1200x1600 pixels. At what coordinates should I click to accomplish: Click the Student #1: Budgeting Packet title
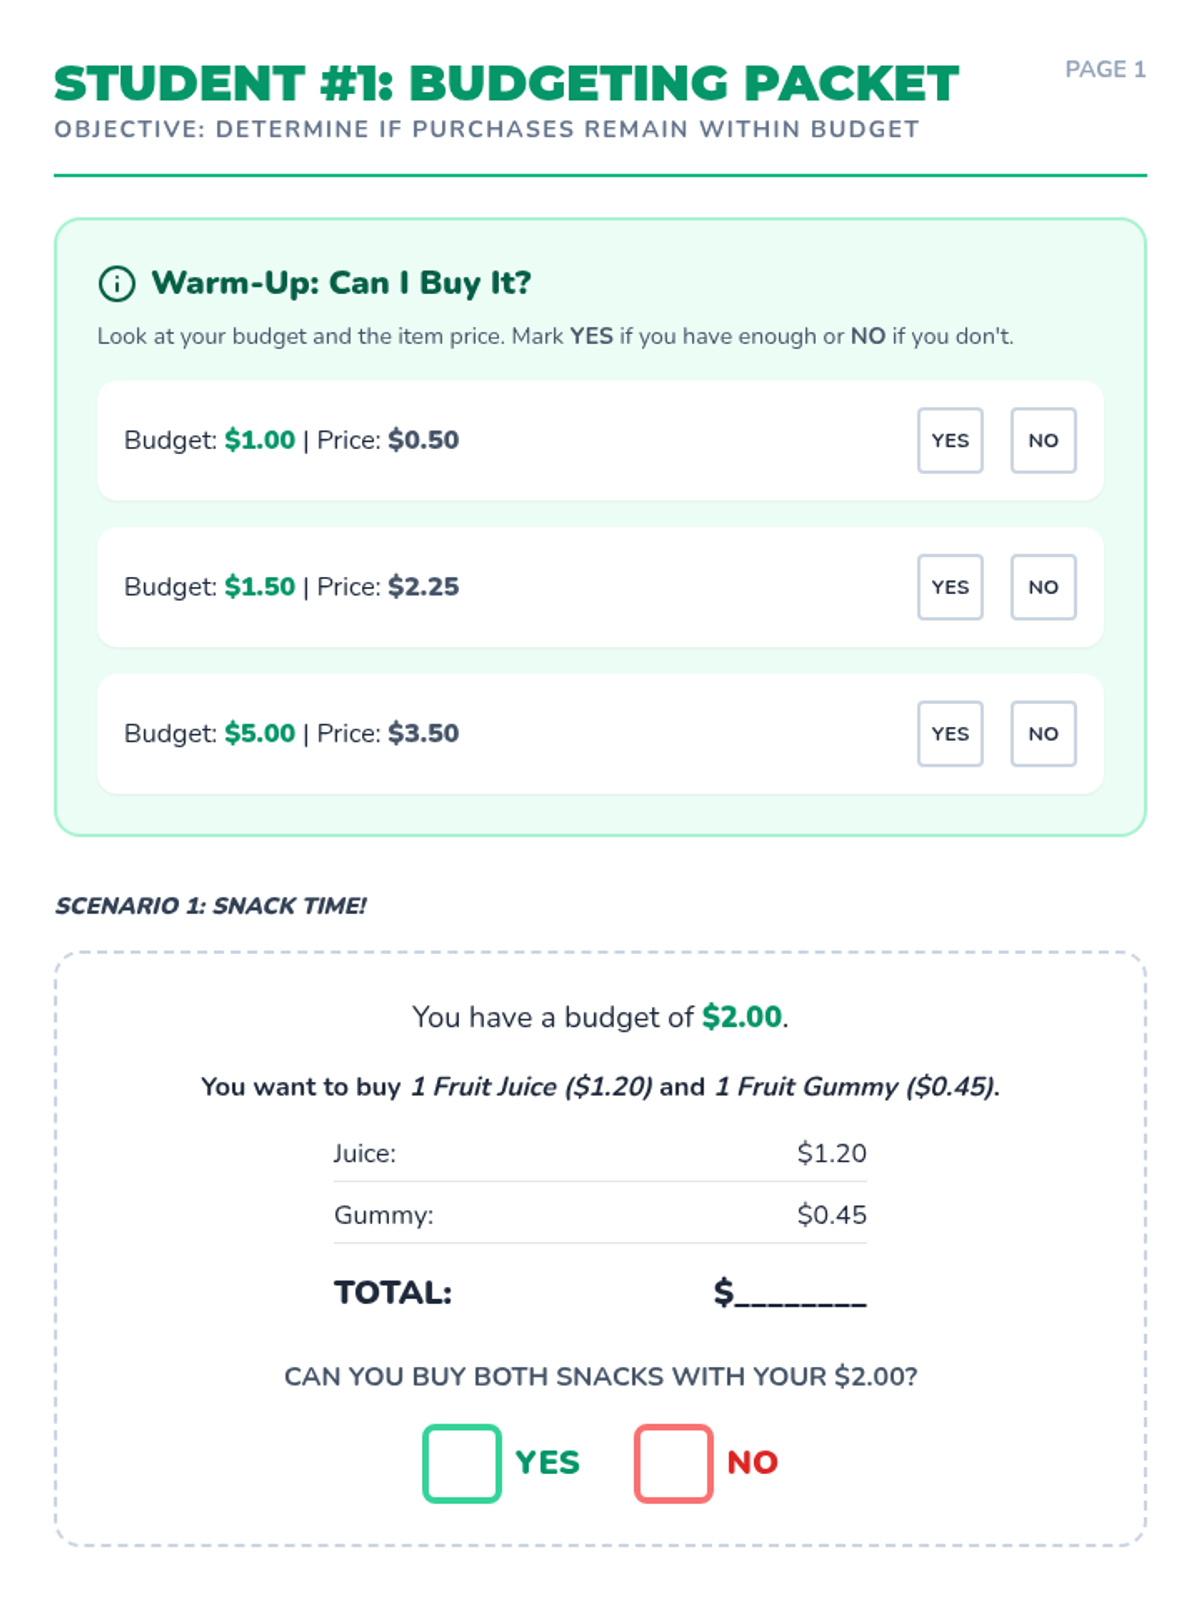[x=506, y=84]
